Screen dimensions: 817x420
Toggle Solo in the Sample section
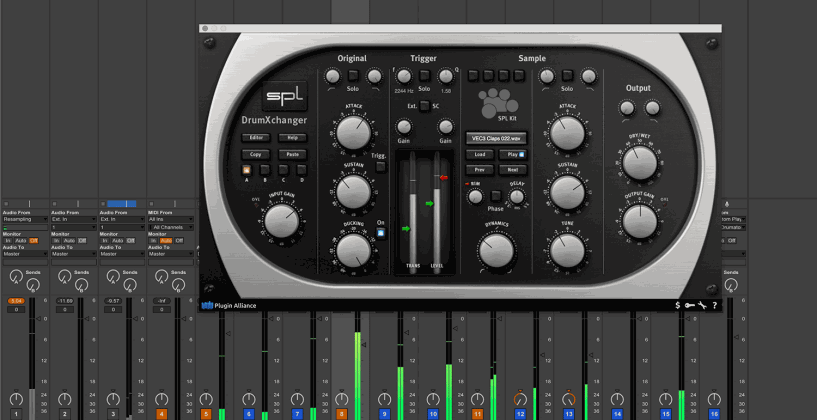click(x=567, y=76)
